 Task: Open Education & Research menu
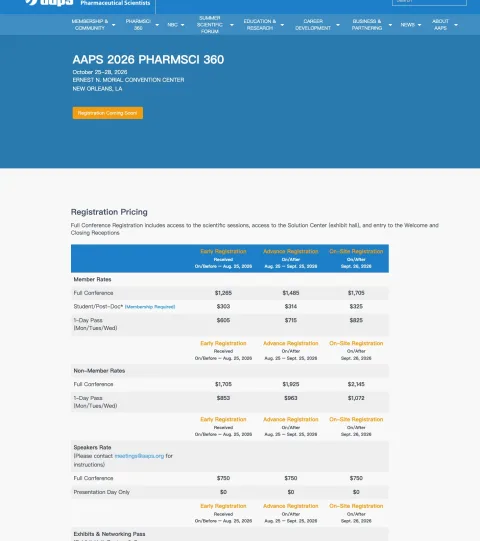click(260, 24)
